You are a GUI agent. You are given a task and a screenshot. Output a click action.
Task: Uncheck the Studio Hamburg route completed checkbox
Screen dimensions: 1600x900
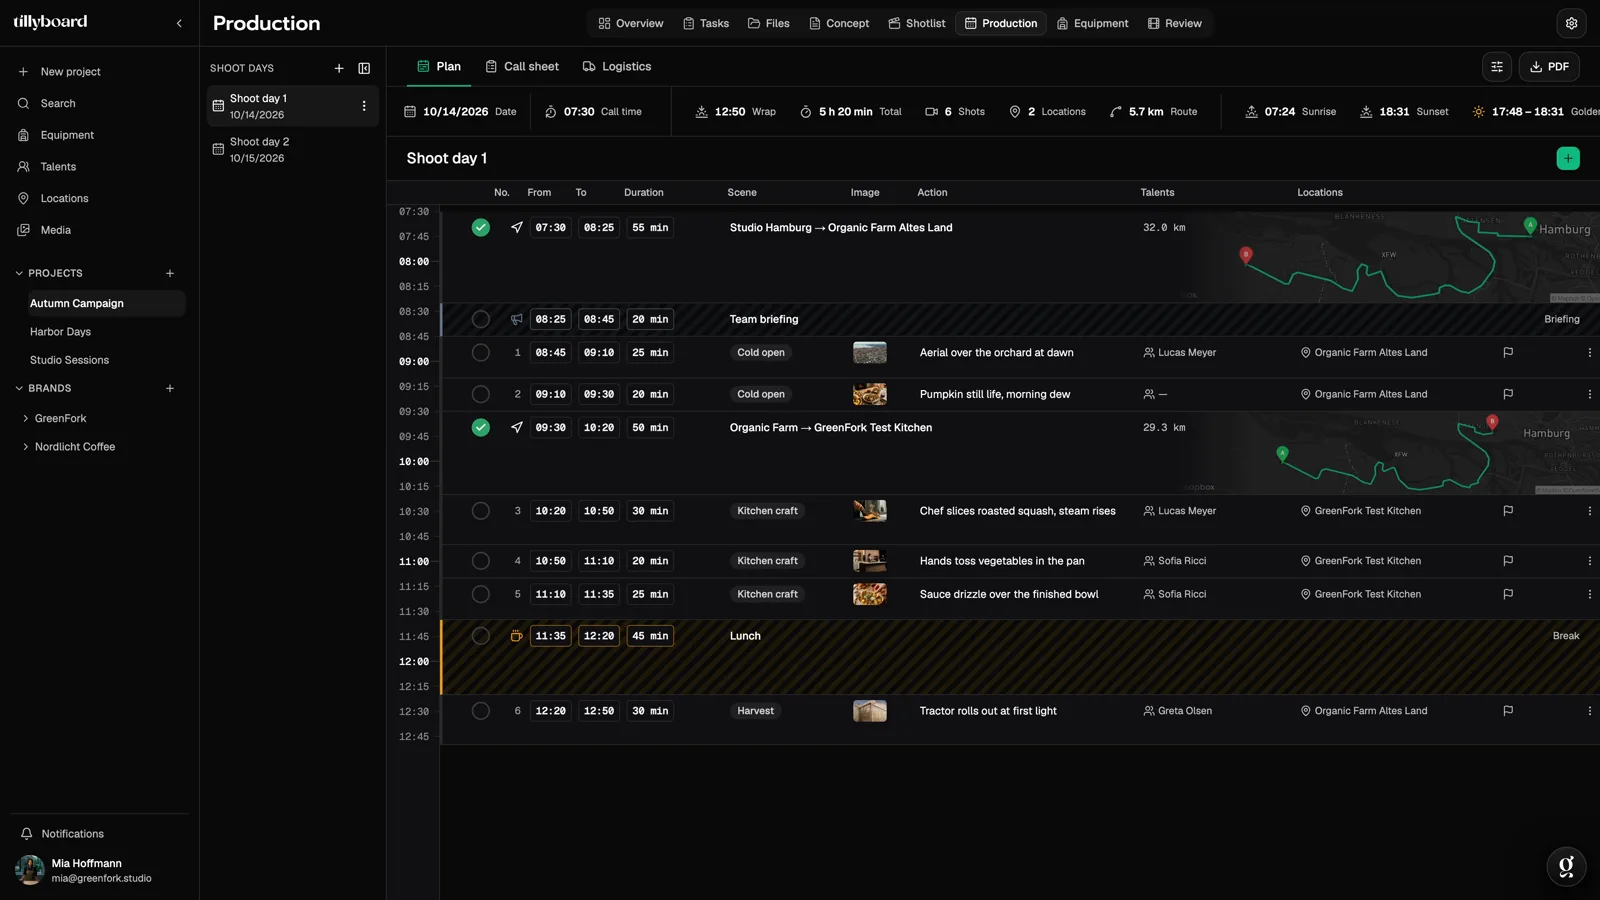coord(481,228)
